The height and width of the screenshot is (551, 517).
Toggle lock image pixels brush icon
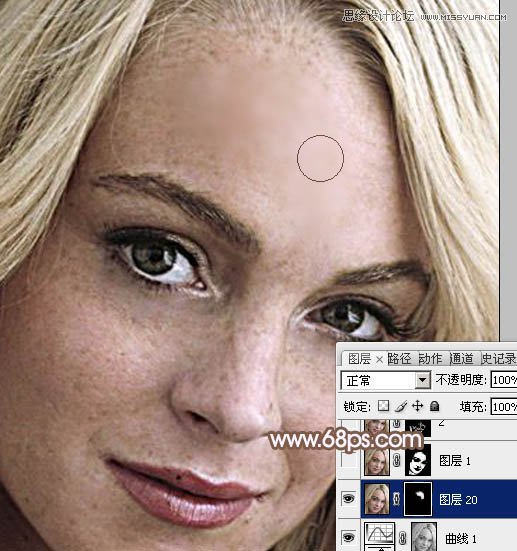[401, 406]
